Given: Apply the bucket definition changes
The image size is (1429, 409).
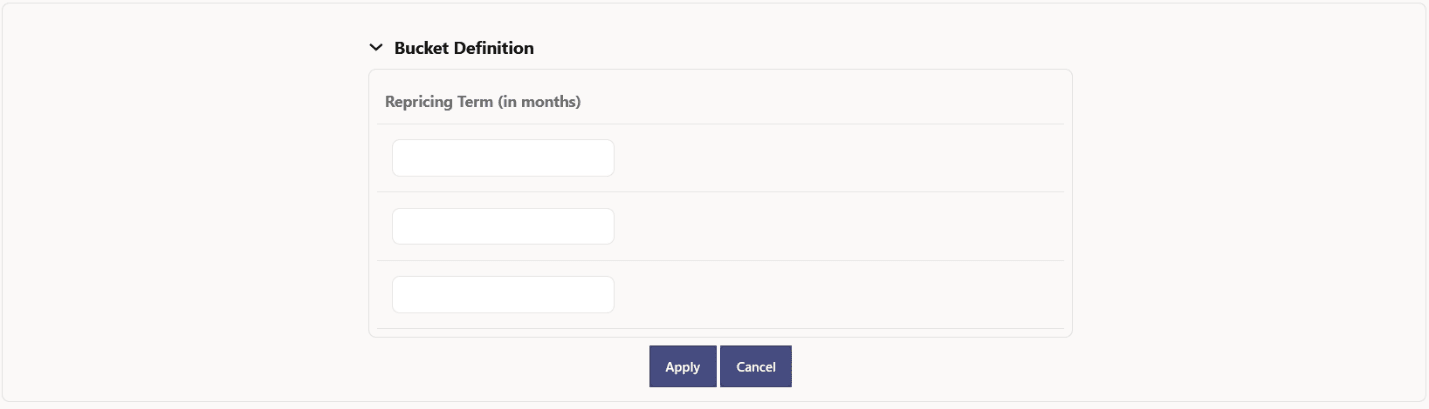Looking at the screenshot, I should click(x=682, y=367).
